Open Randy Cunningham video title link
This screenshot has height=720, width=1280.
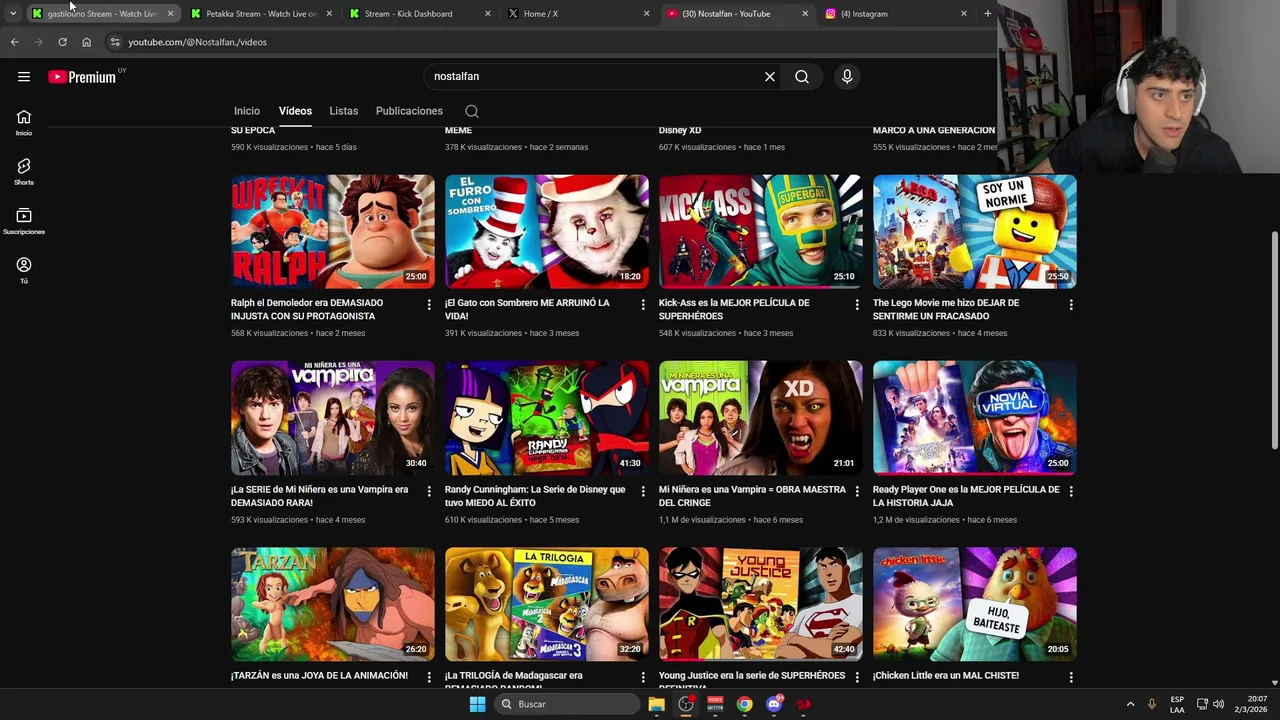point(535,496)
